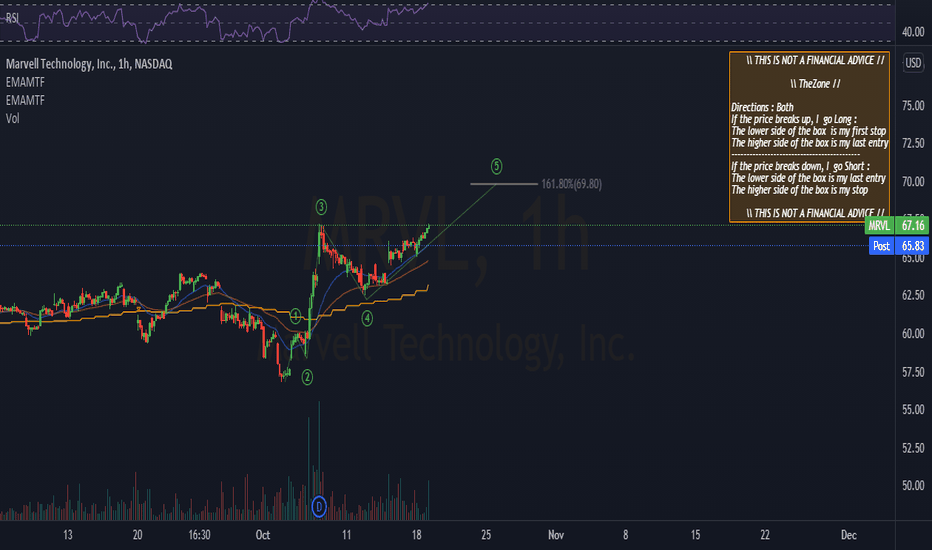This screenshot has height=550, width=932.
Task: Click the Dec date on time axis
Action: (849, 535)
